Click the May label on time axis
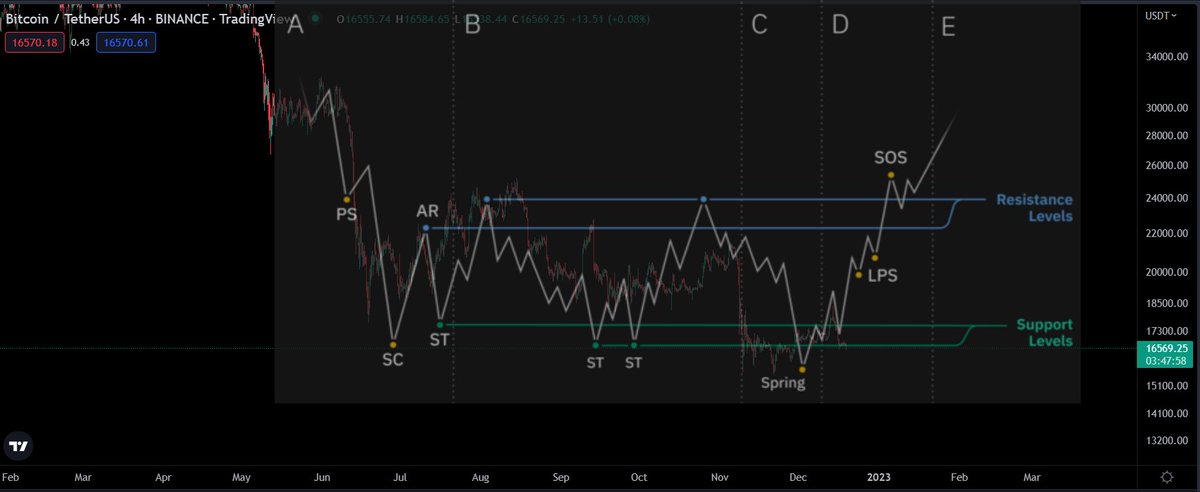1200x492 pixels. (241, 478)
